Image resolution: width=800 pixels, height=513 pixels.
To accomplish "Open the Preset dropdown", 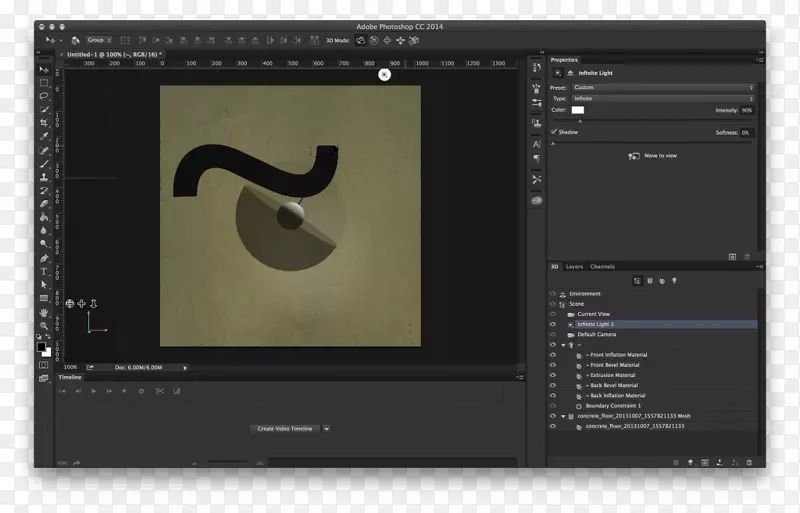I will 662,88.
